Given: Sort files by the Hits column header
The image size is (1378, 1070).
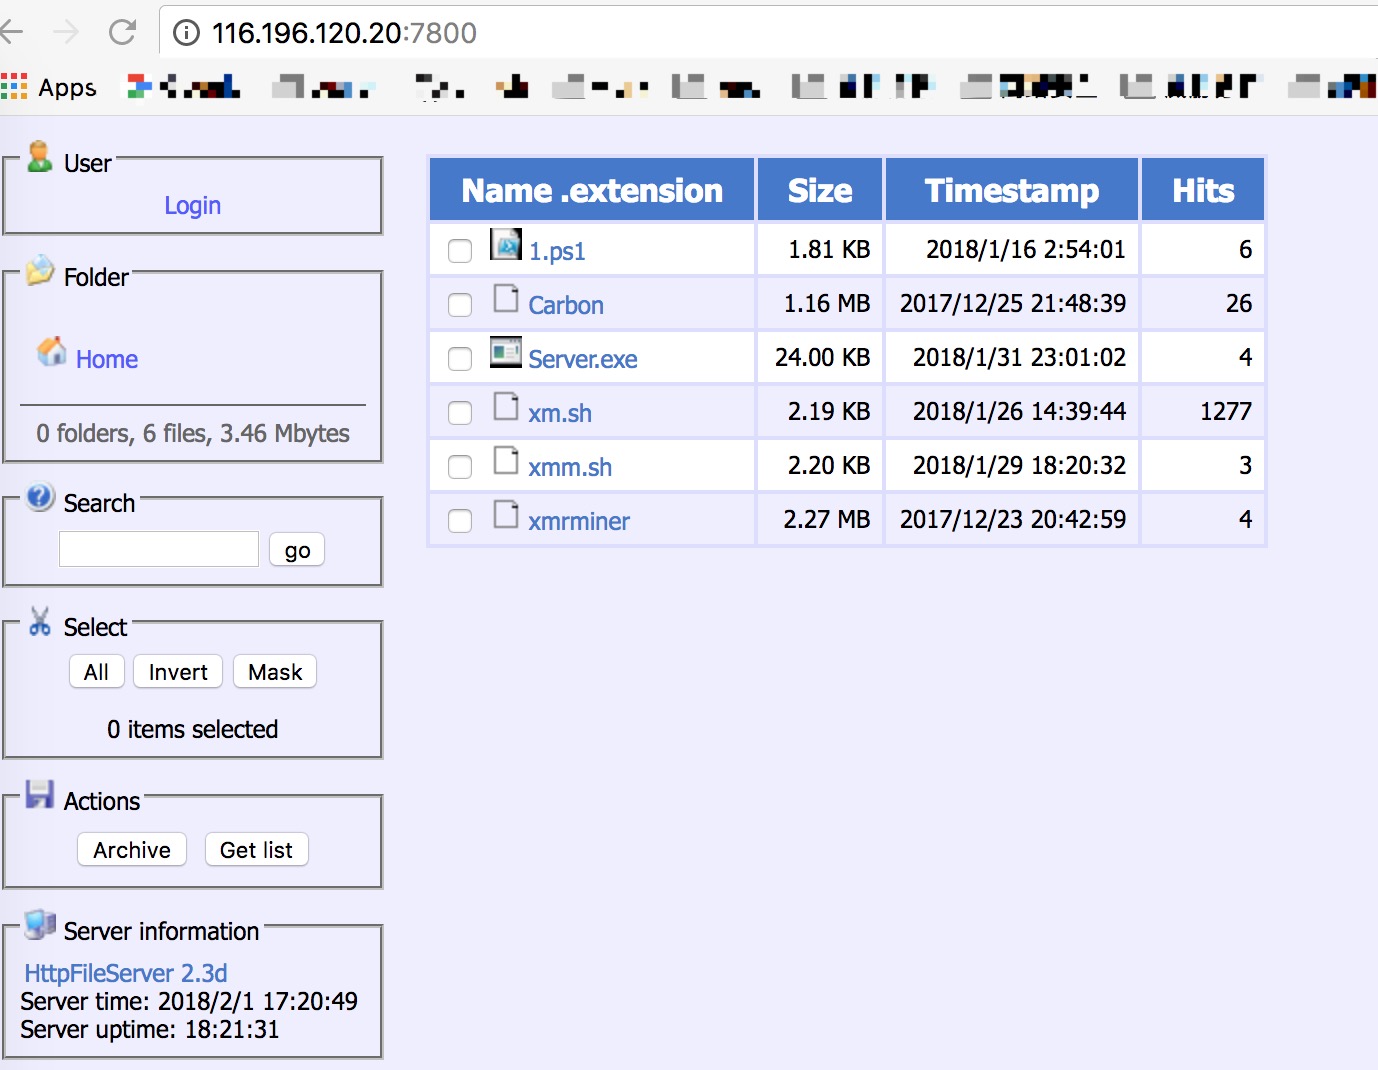Looking at the screenshot, I should pos(1203,190).
